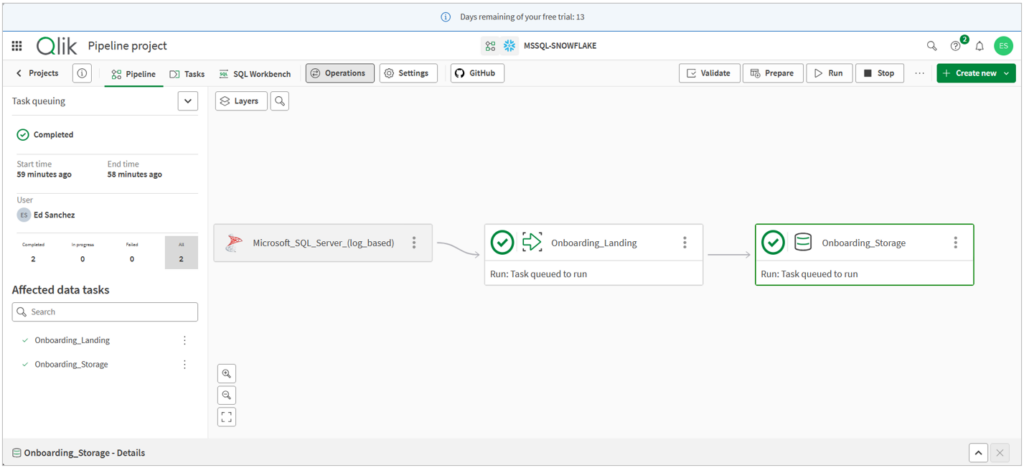Open the search magnifier in the header
The width and height of the screenshot is (1024, 468).
click(x=932, y=46)
